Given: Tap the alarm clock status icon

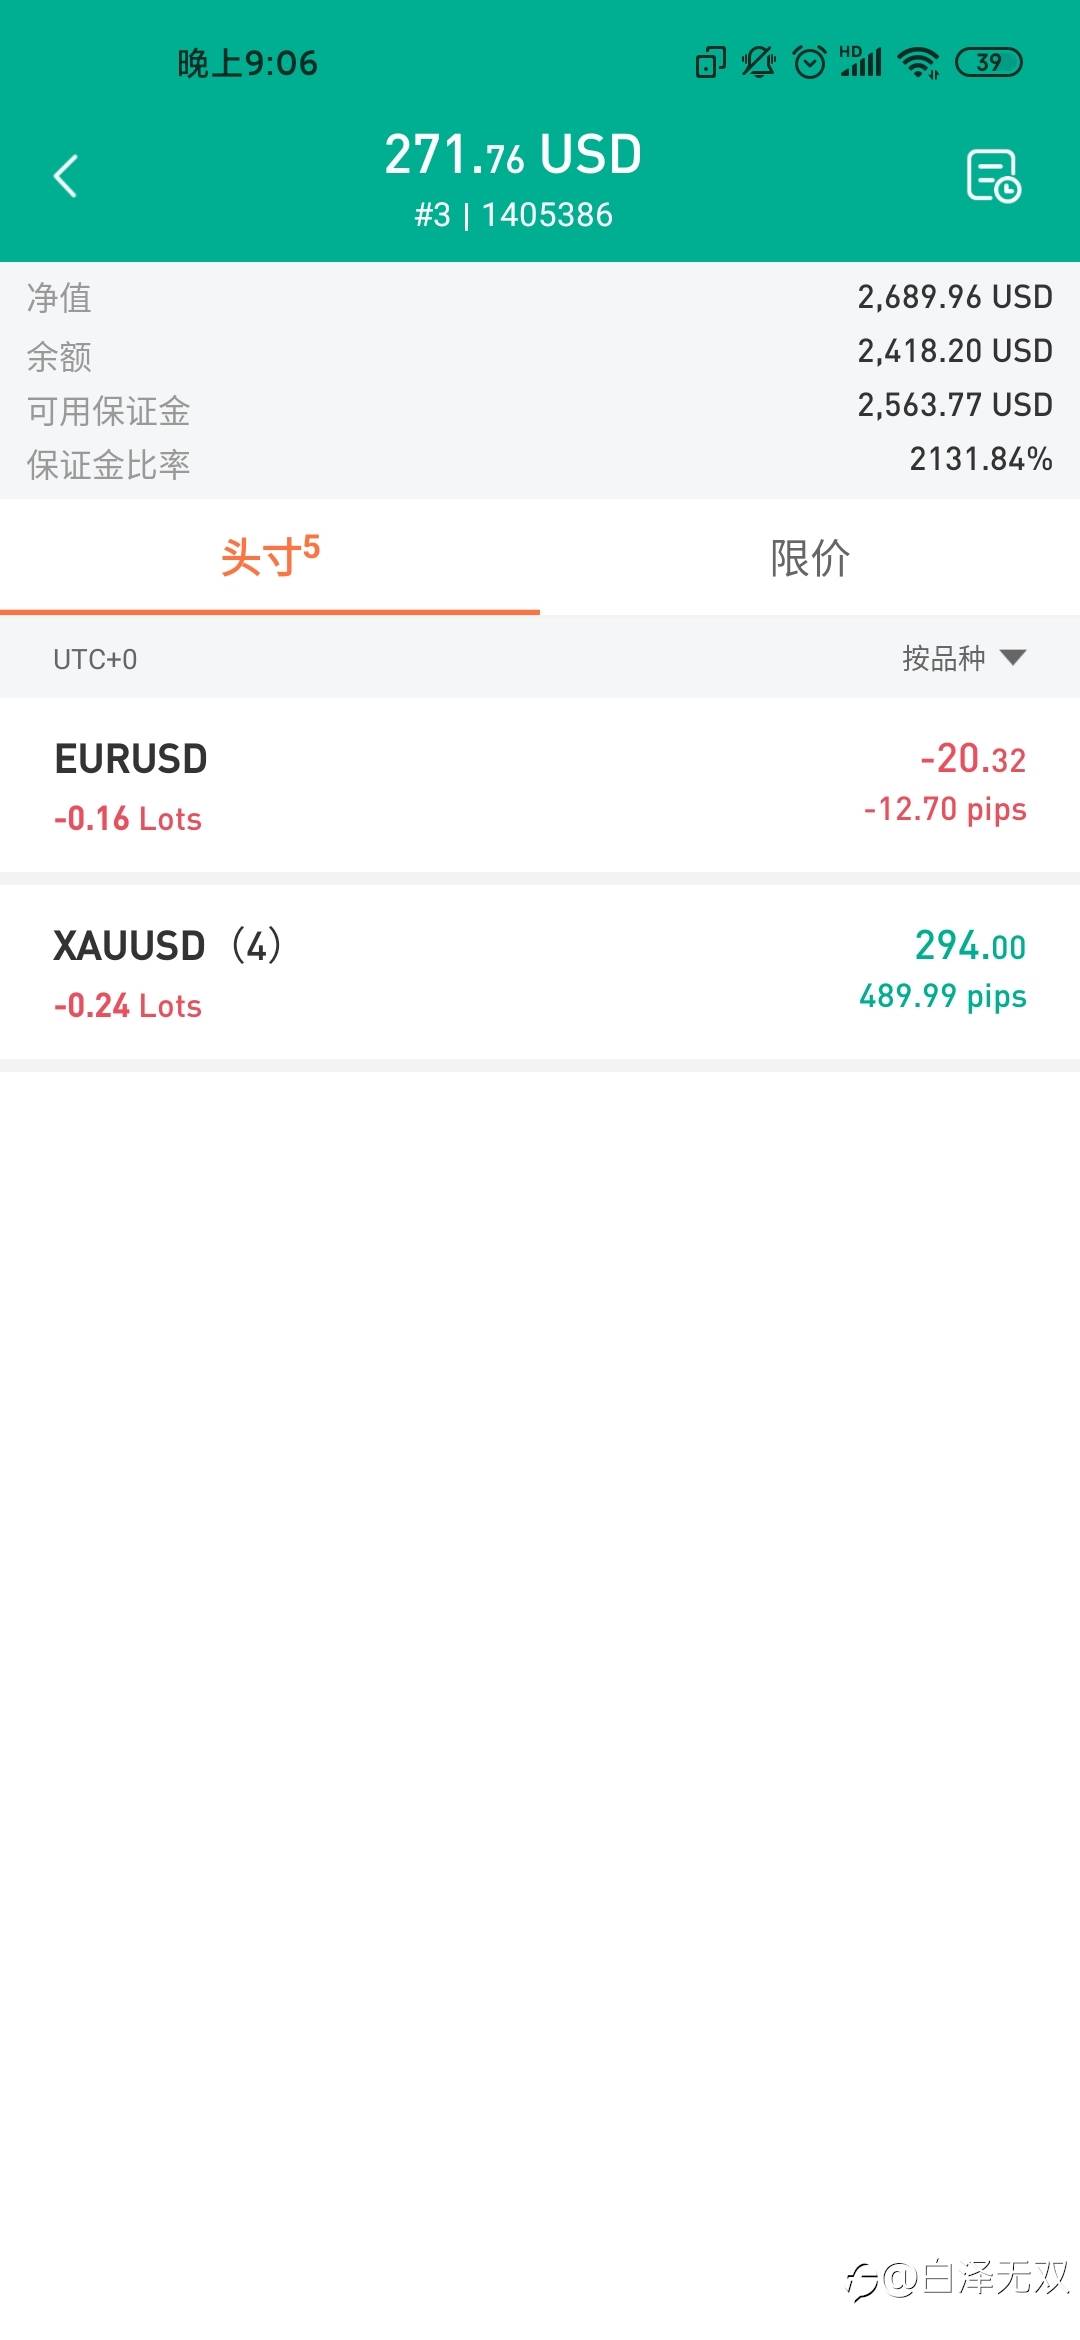Looking at the screenshot, I should coord(809,63).
